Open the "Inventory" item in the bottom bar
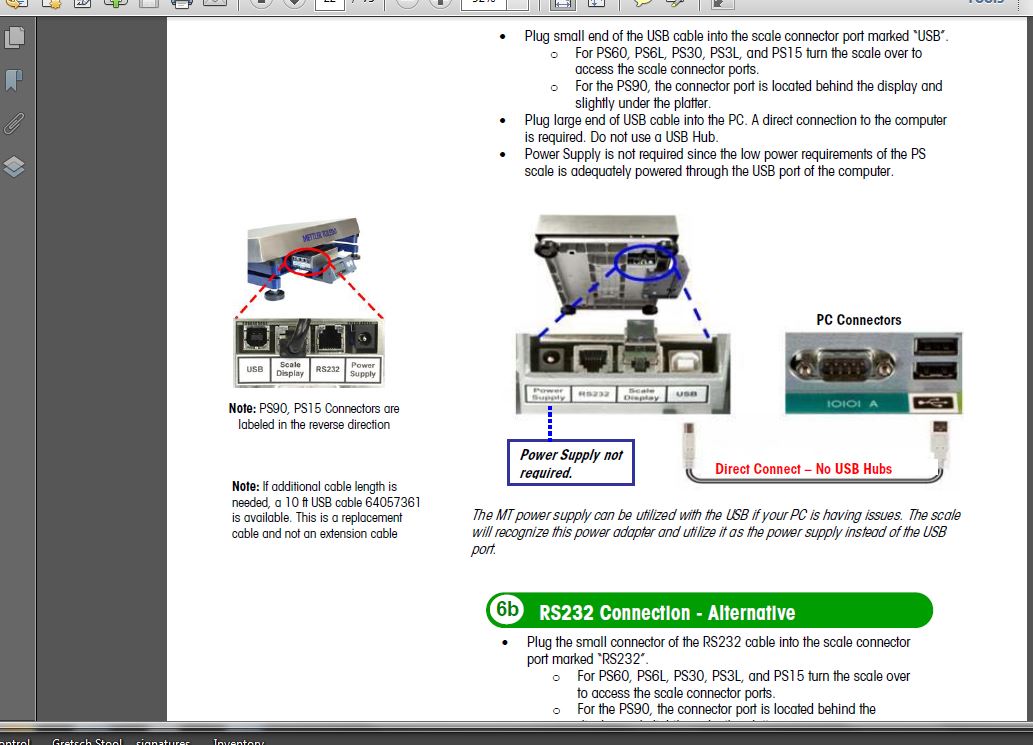Image resolution: width=1033 pixels, height=745 pixels. click(x=238, y=740)
